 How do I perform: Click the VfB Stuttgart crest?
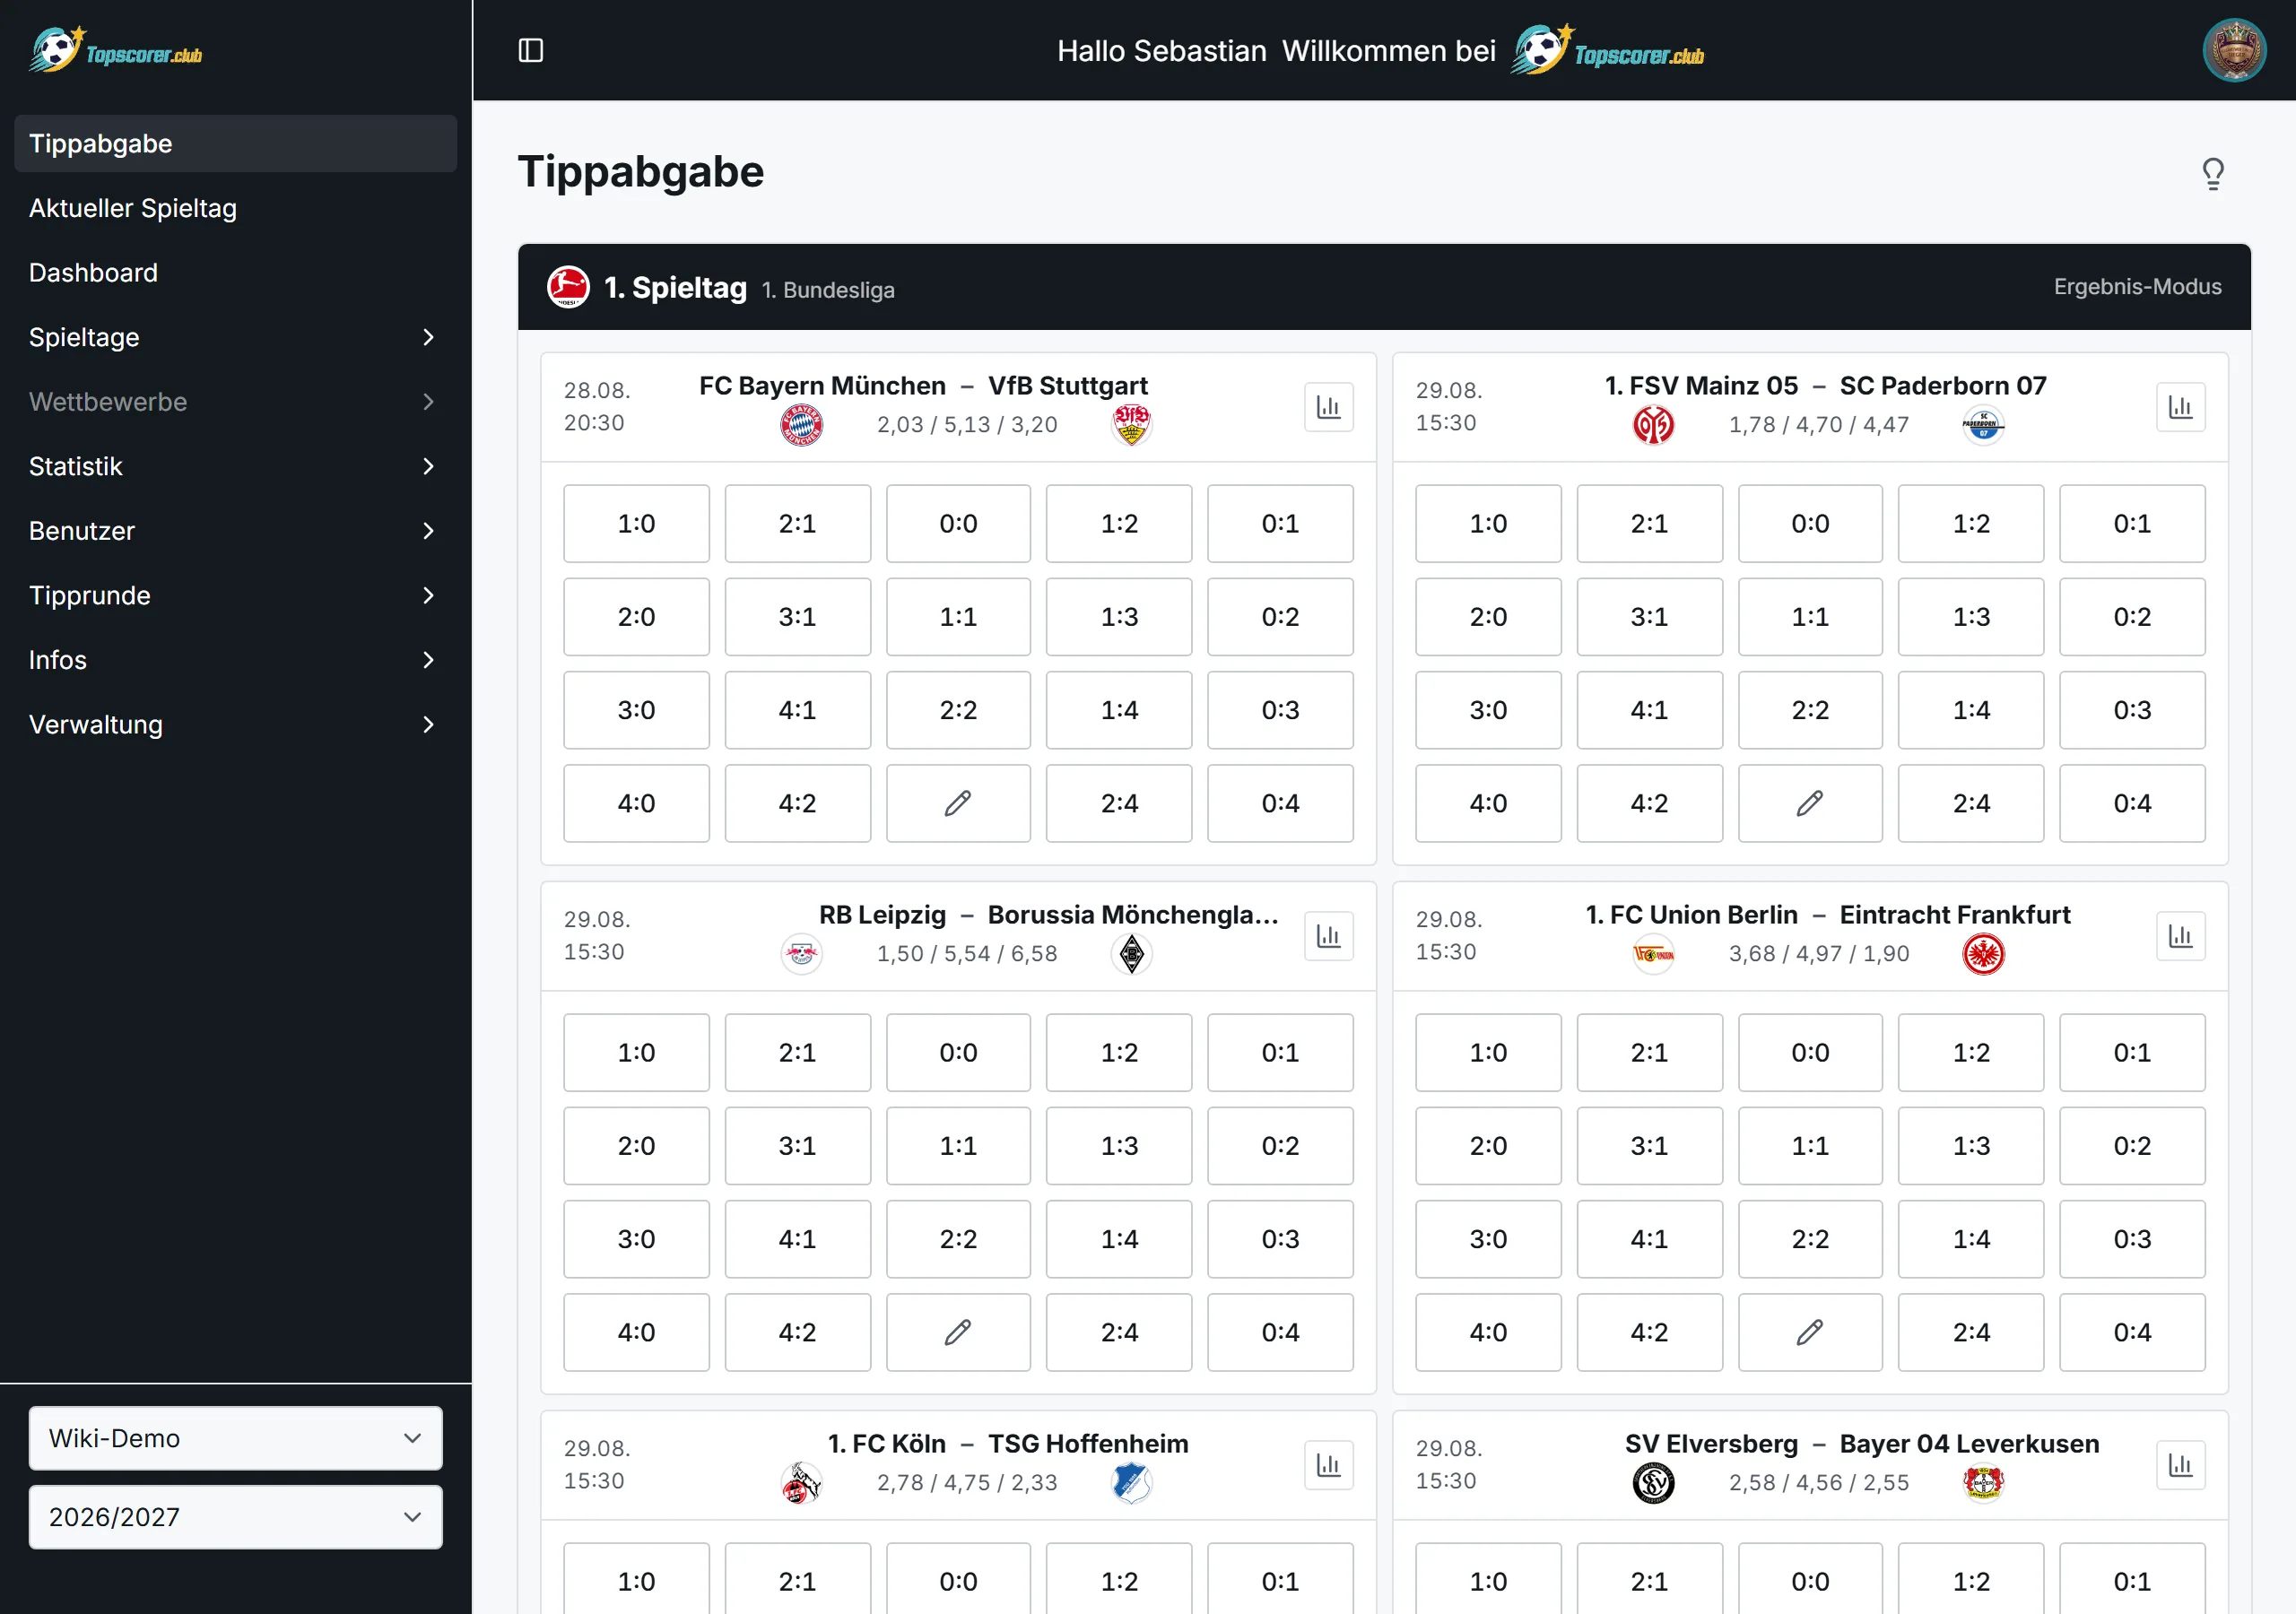pyautogui.click(x=1131, y=425)
